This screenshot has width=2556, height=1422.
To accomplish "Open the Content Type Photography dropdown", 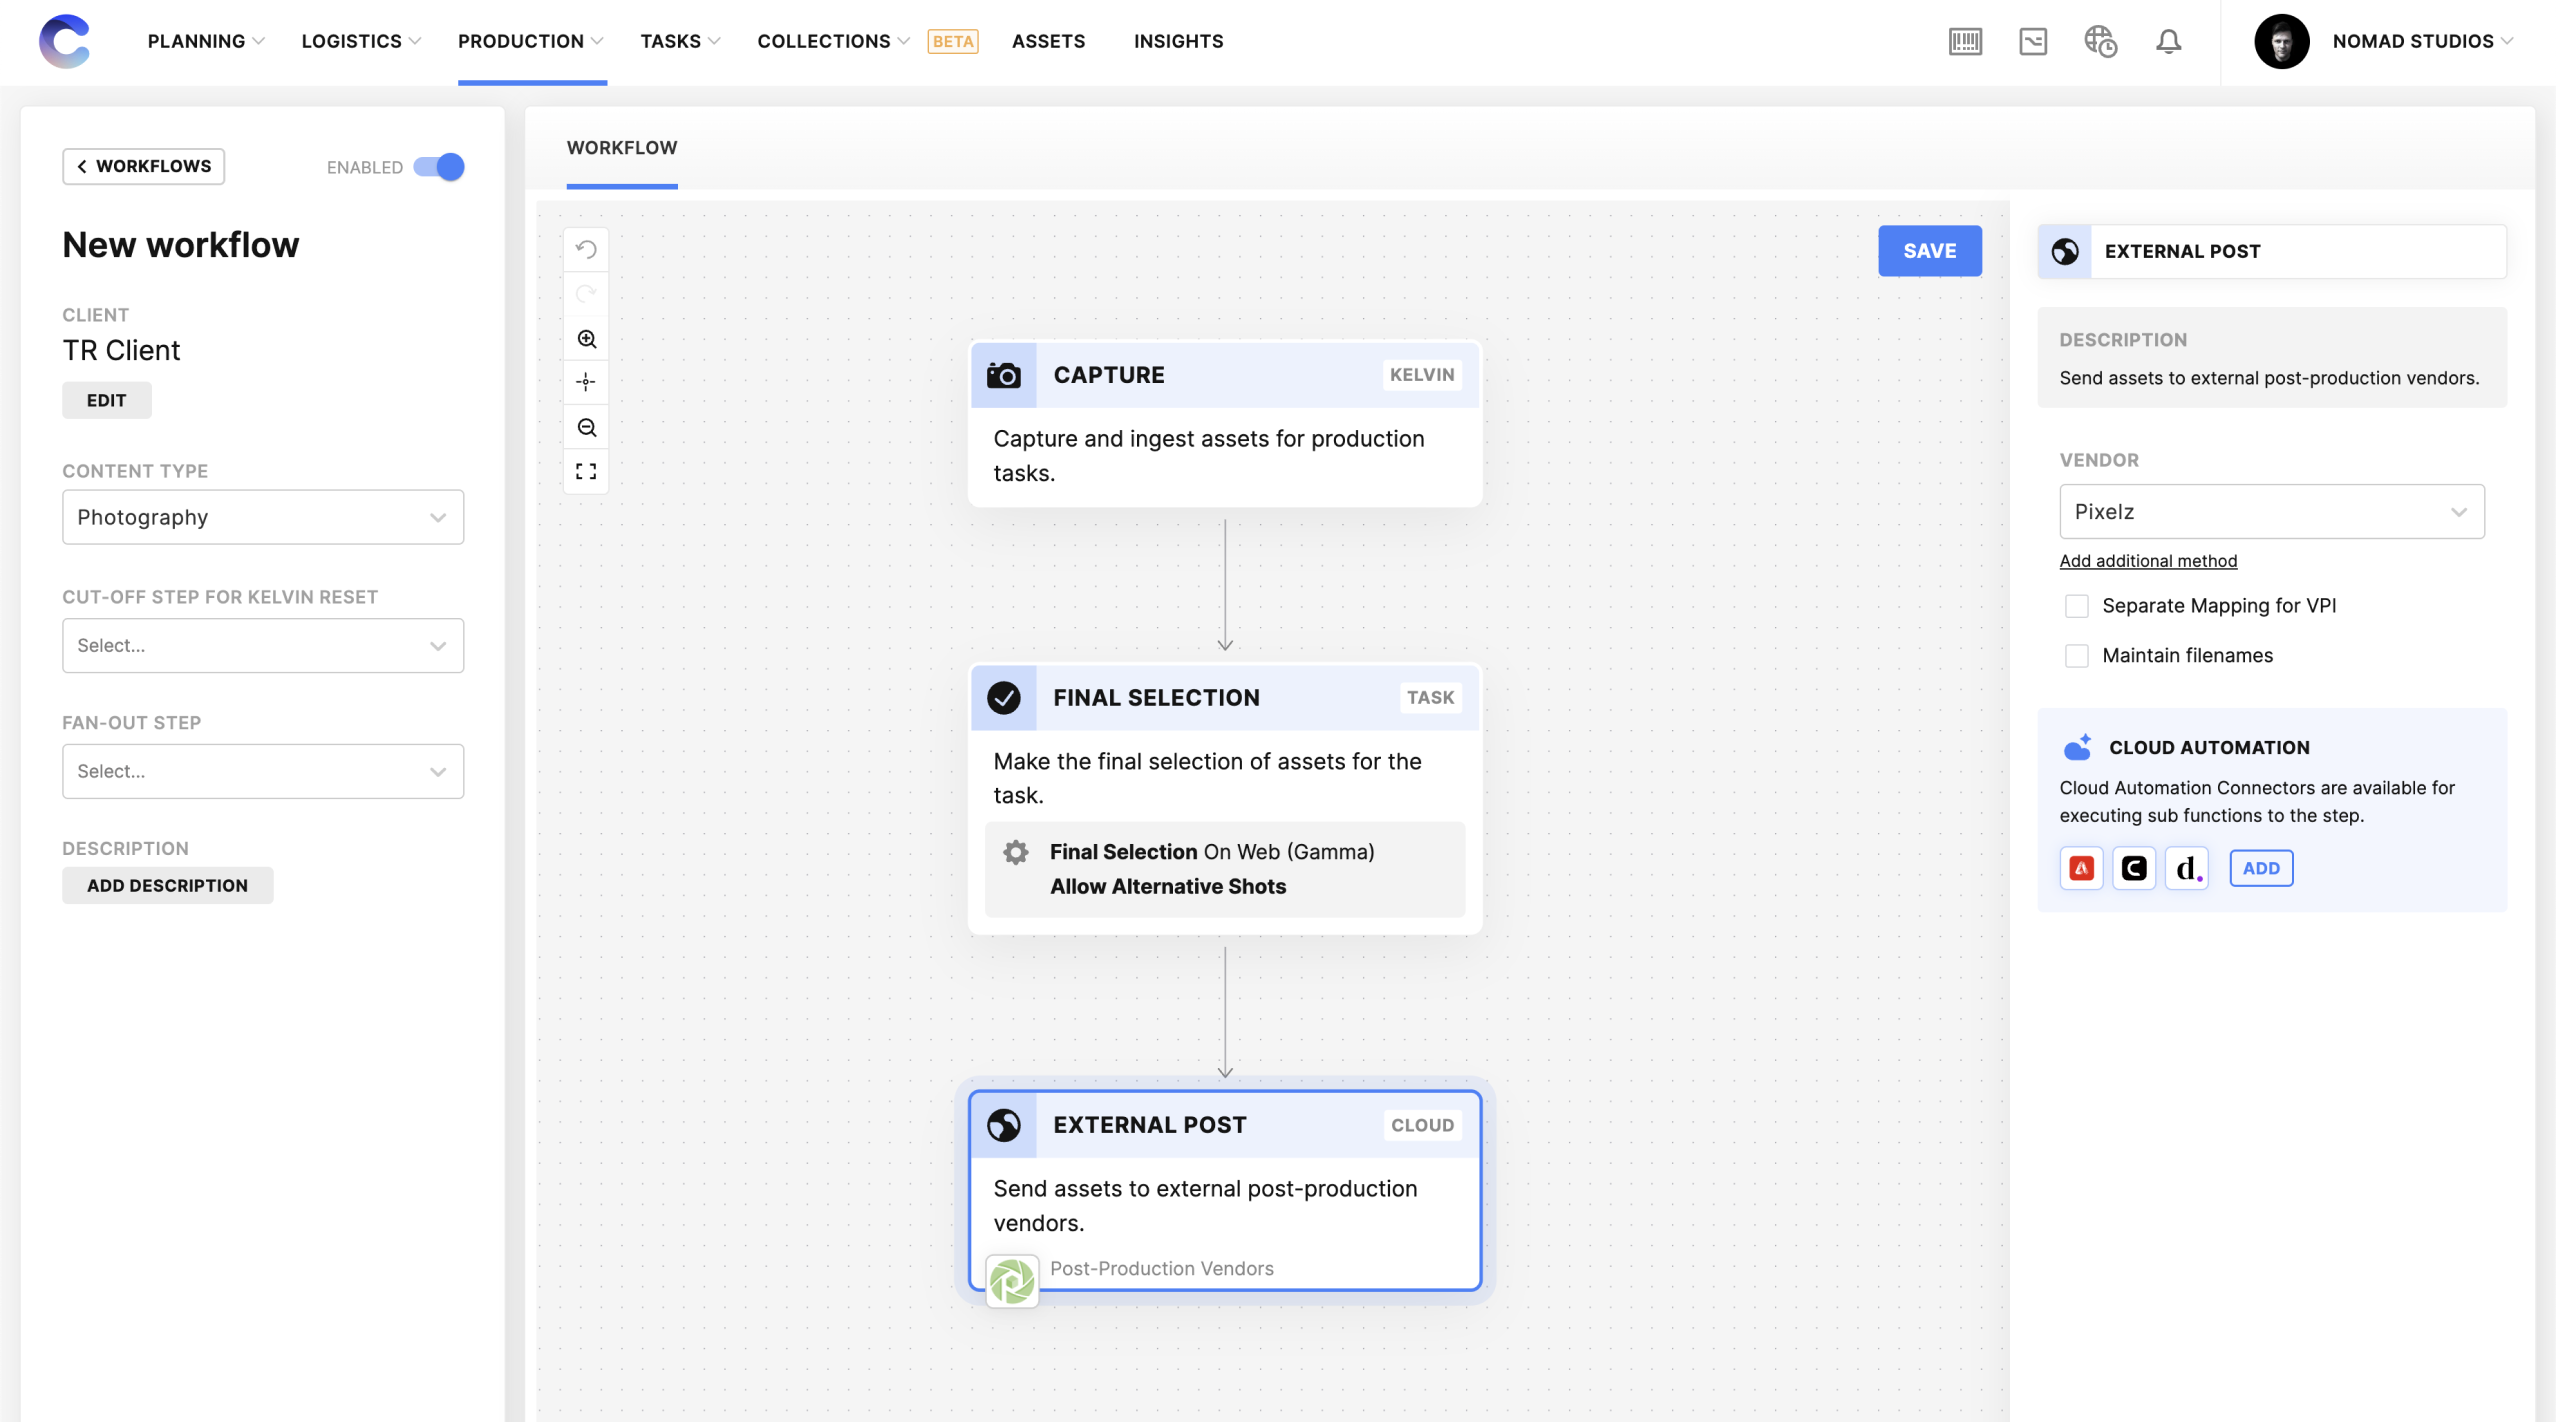I will click(x=262, y=516).
